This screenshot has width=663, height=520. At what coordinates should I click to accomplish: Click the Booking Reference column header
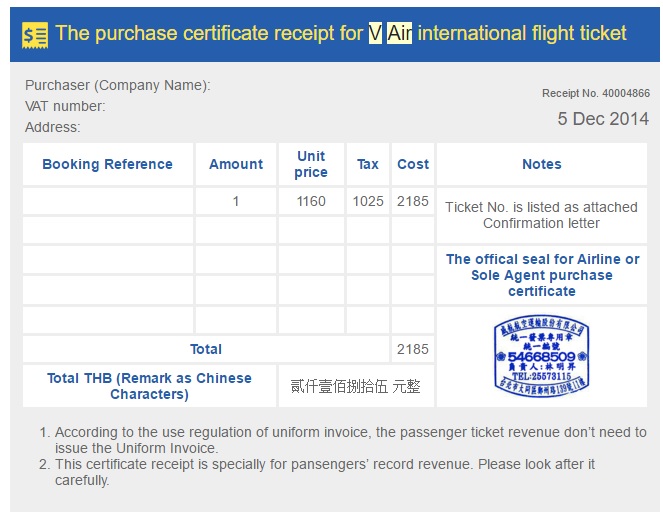click(107, 164)
